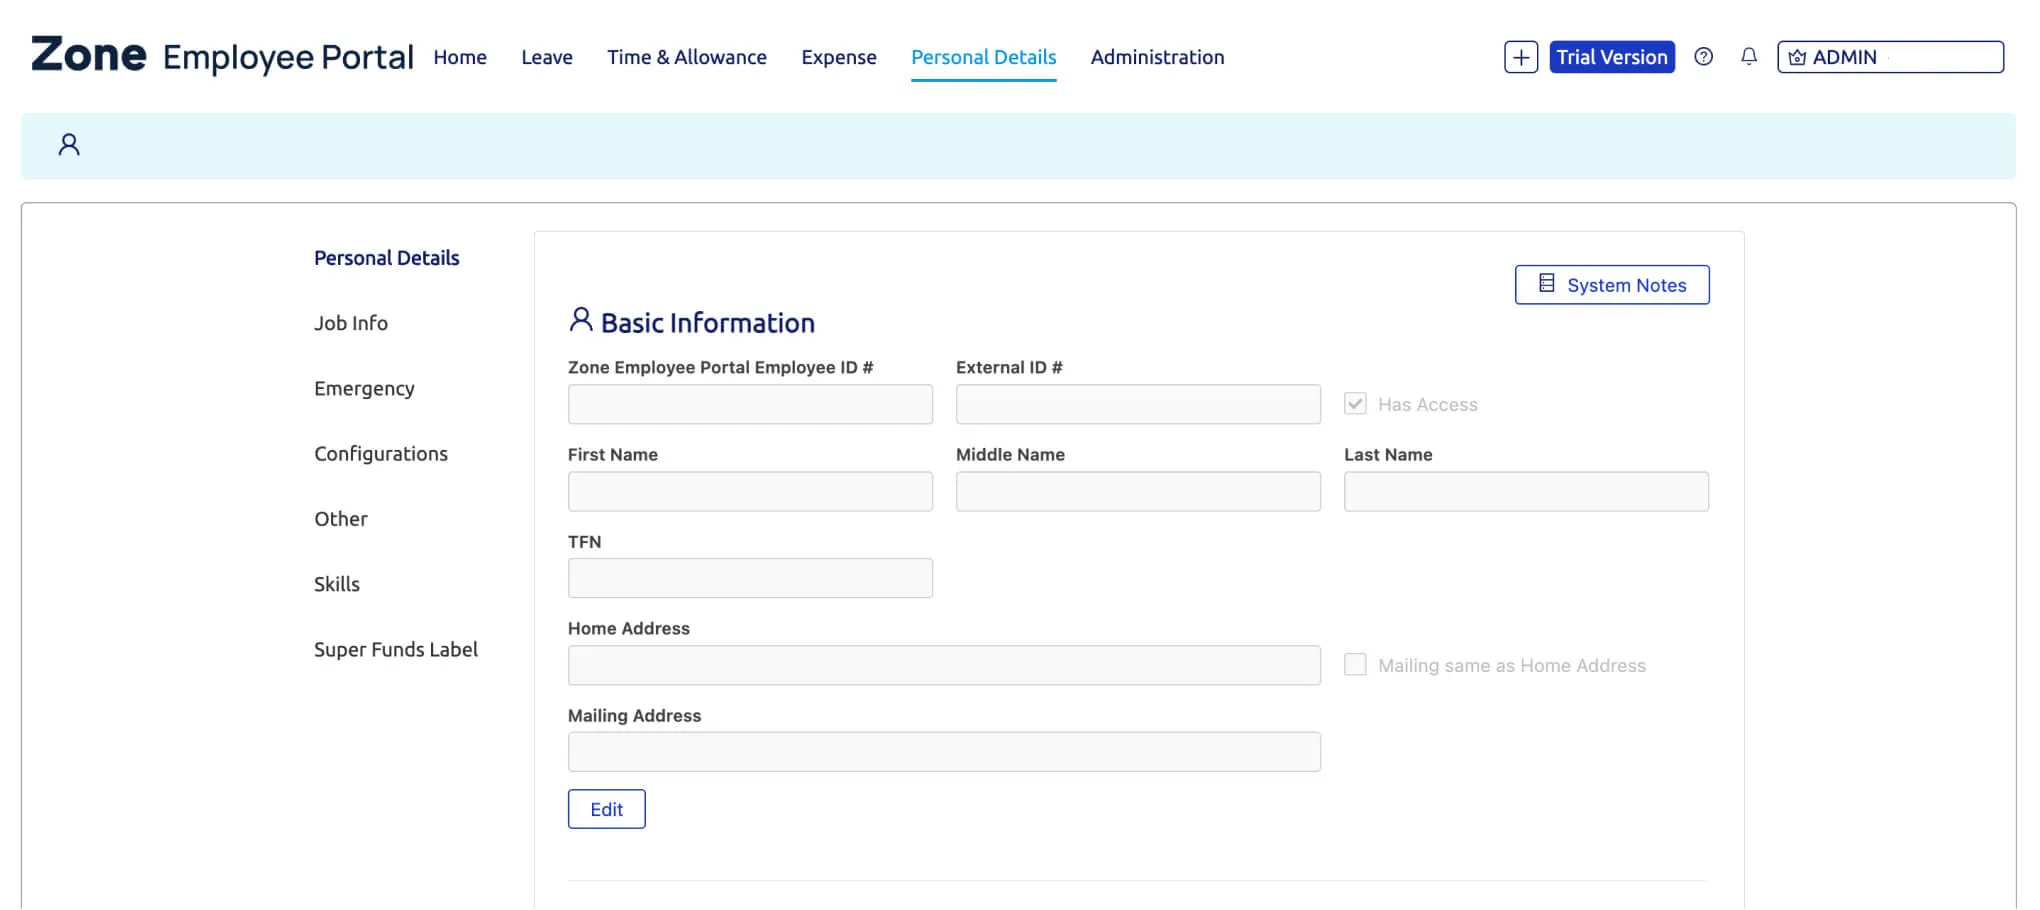
Task: Switch to the Emergency section
Action: (364, 389)
